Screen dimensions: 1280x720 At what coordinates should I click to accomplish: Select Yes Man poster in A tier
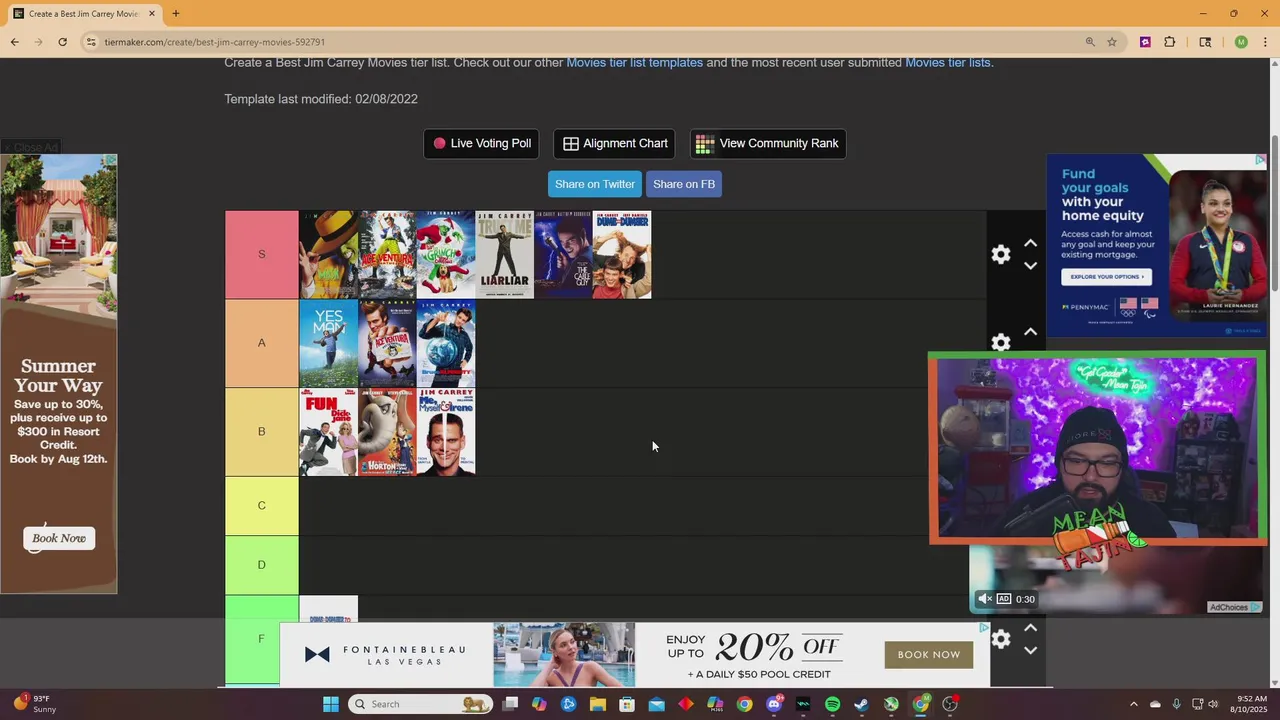(x=329, y=343)
